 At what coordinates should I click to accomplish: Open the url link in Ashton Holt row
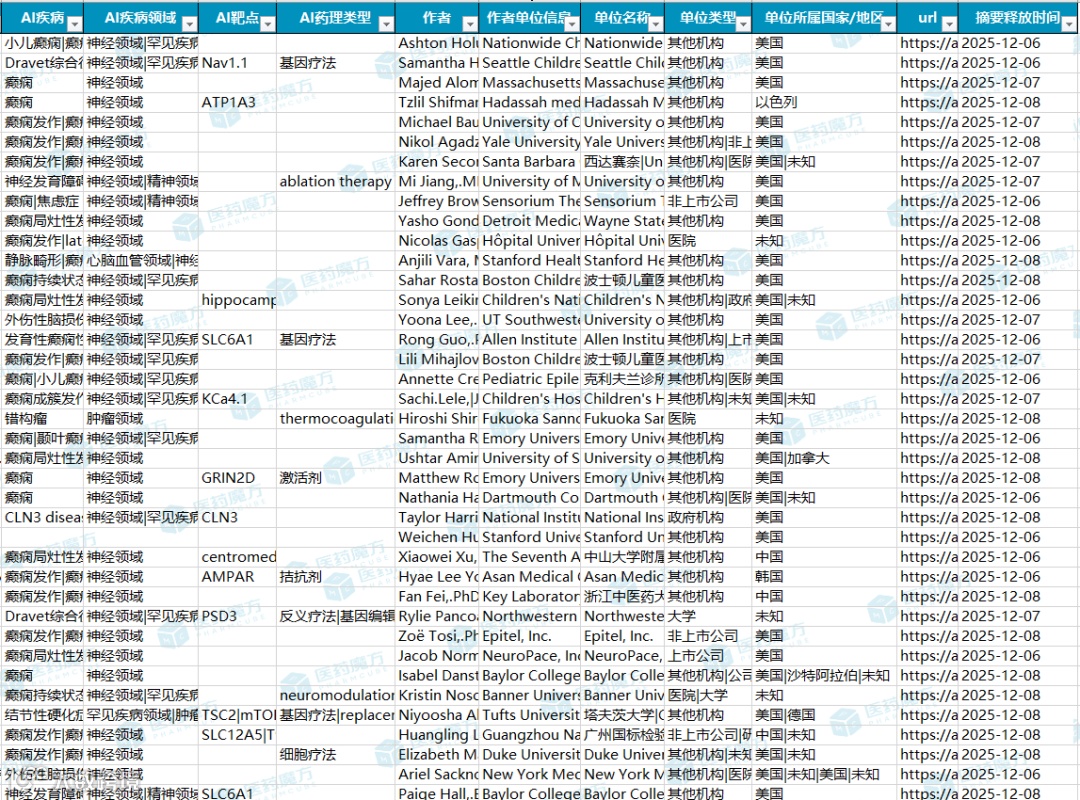pos(928,43)
